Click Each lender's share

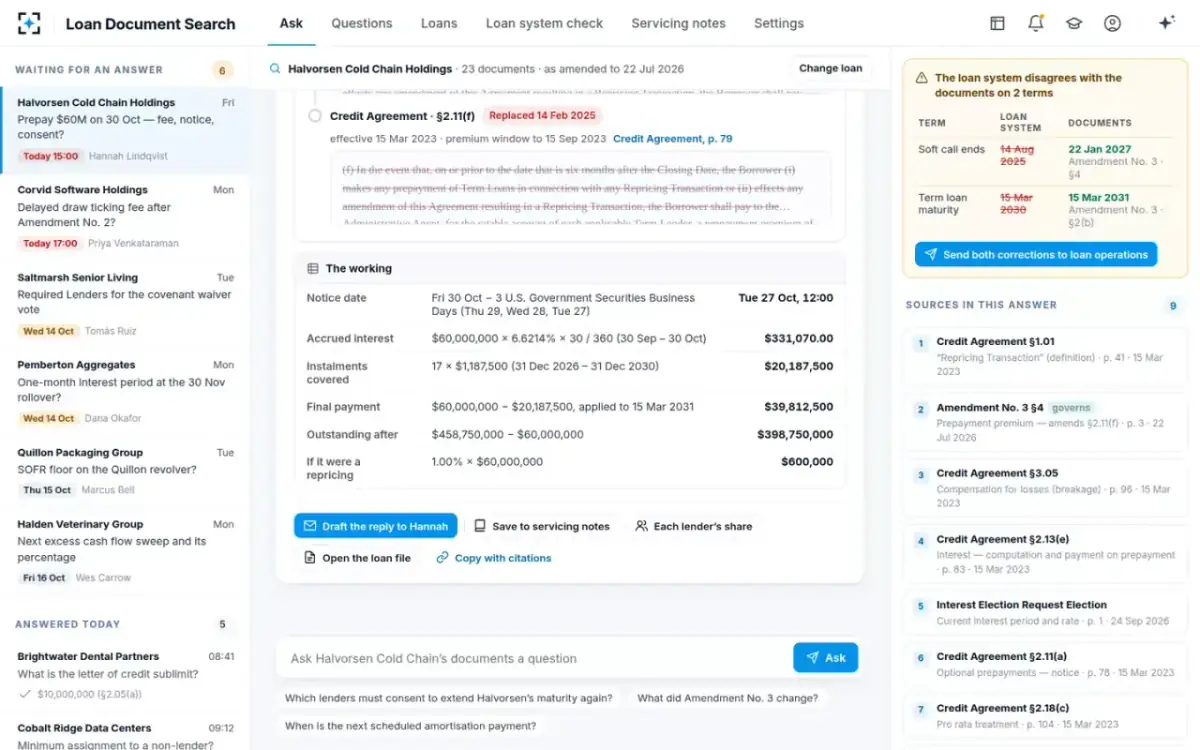[x=694, y=526]
